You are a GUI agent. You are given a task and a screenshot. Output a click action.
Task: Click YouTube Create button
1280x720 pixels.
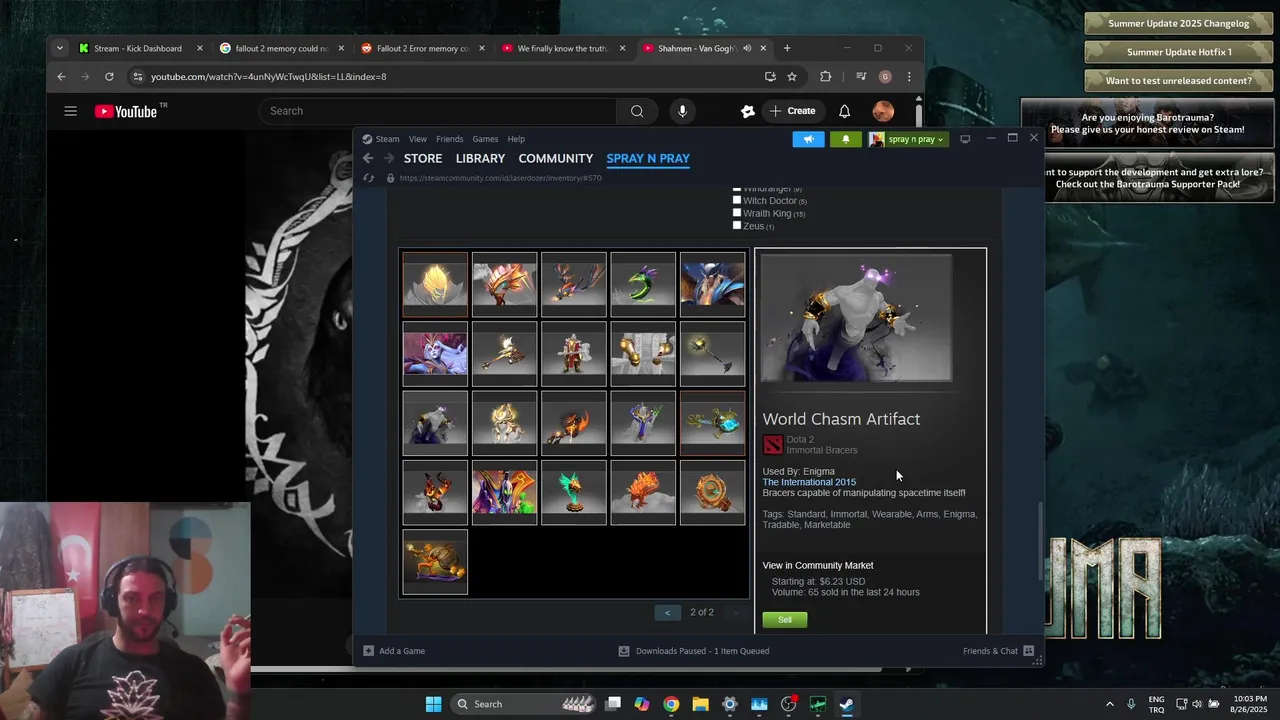coord(791,111)
